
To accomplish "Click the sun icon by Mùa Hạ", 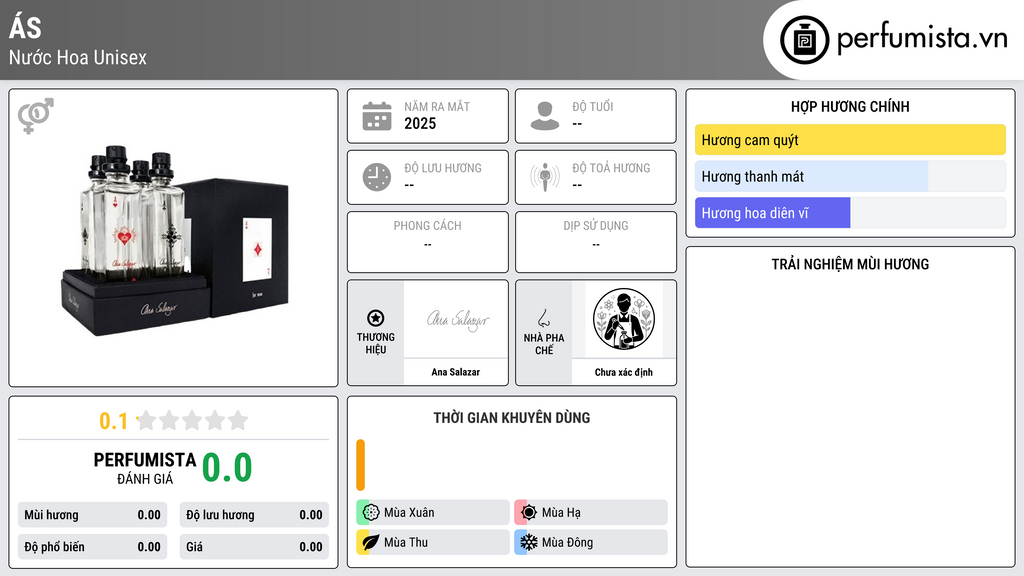I will pos(529,513).
